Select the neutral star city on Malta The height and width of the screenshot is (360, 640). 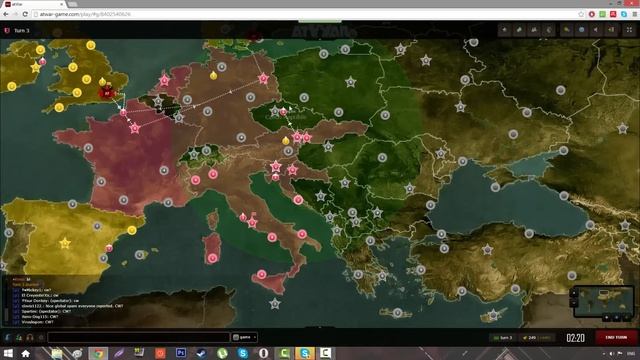coord(275,304)
